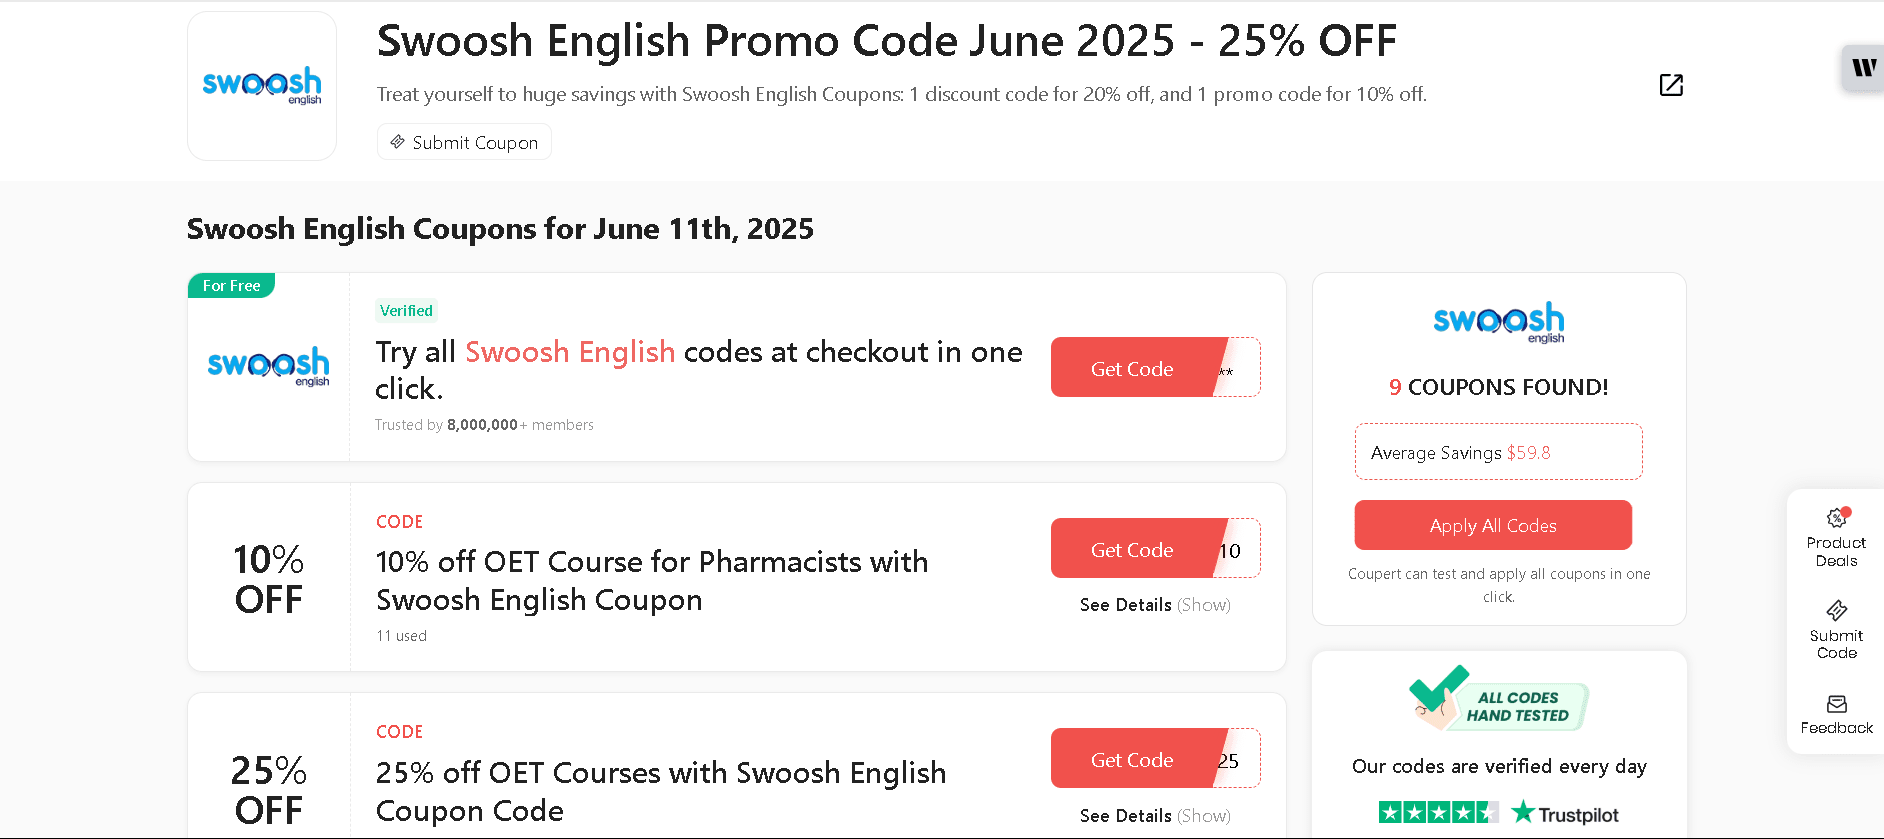Click the Swoosh logo in the For Free card

[268, 366]
